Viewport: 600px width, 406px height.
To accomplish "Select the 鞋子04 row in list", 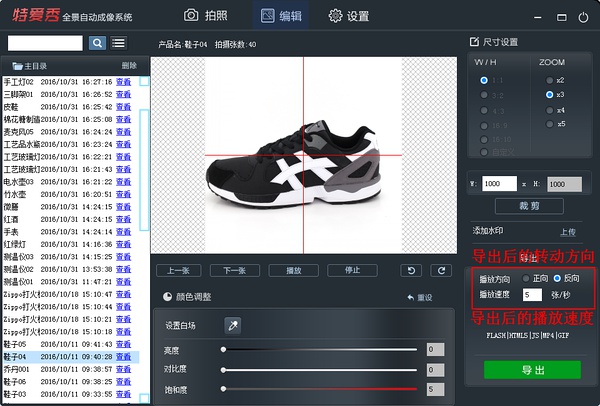I will point(70,357).
